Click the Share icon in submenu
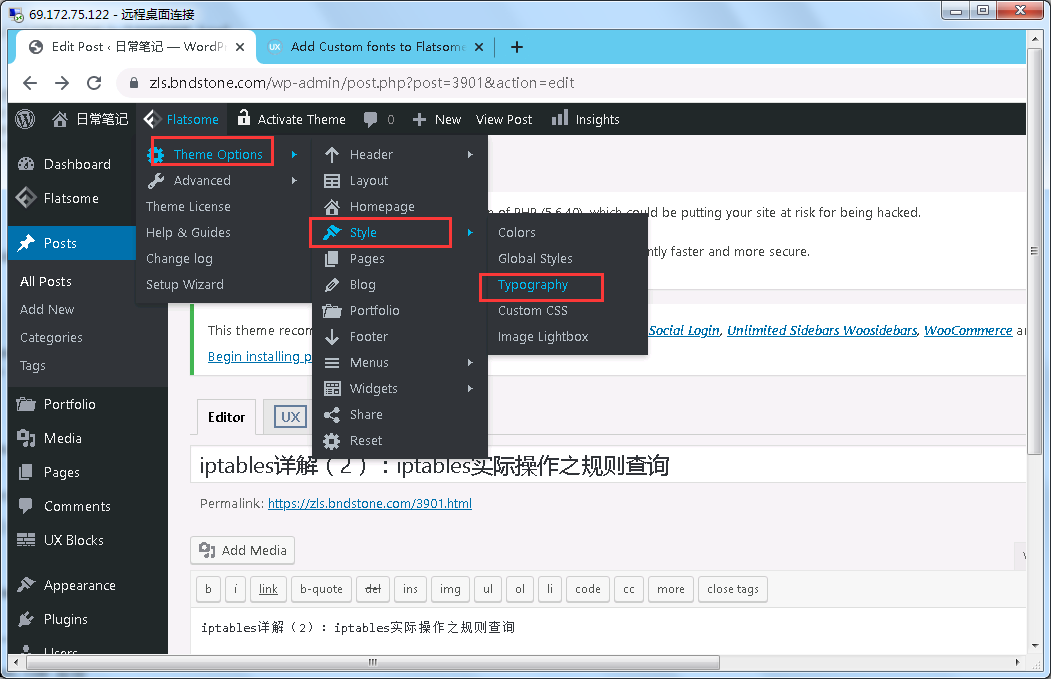Screen dimensions: 1051x679 point(332,415)
